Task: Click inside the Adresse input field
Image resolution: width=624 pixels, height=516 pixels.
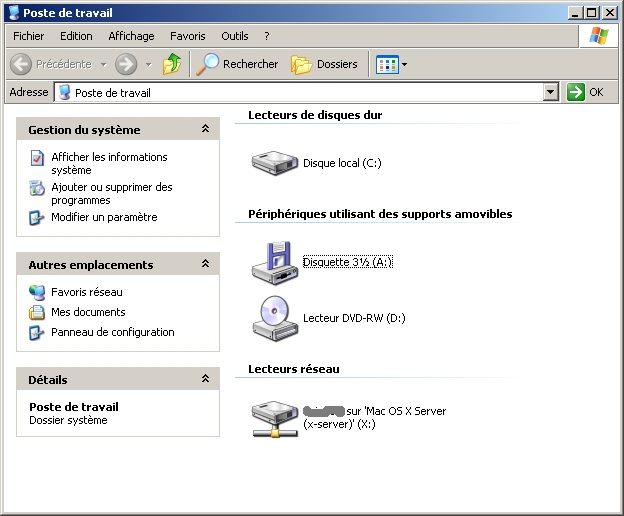Action: pyautogui.click(x=300, y=92)
